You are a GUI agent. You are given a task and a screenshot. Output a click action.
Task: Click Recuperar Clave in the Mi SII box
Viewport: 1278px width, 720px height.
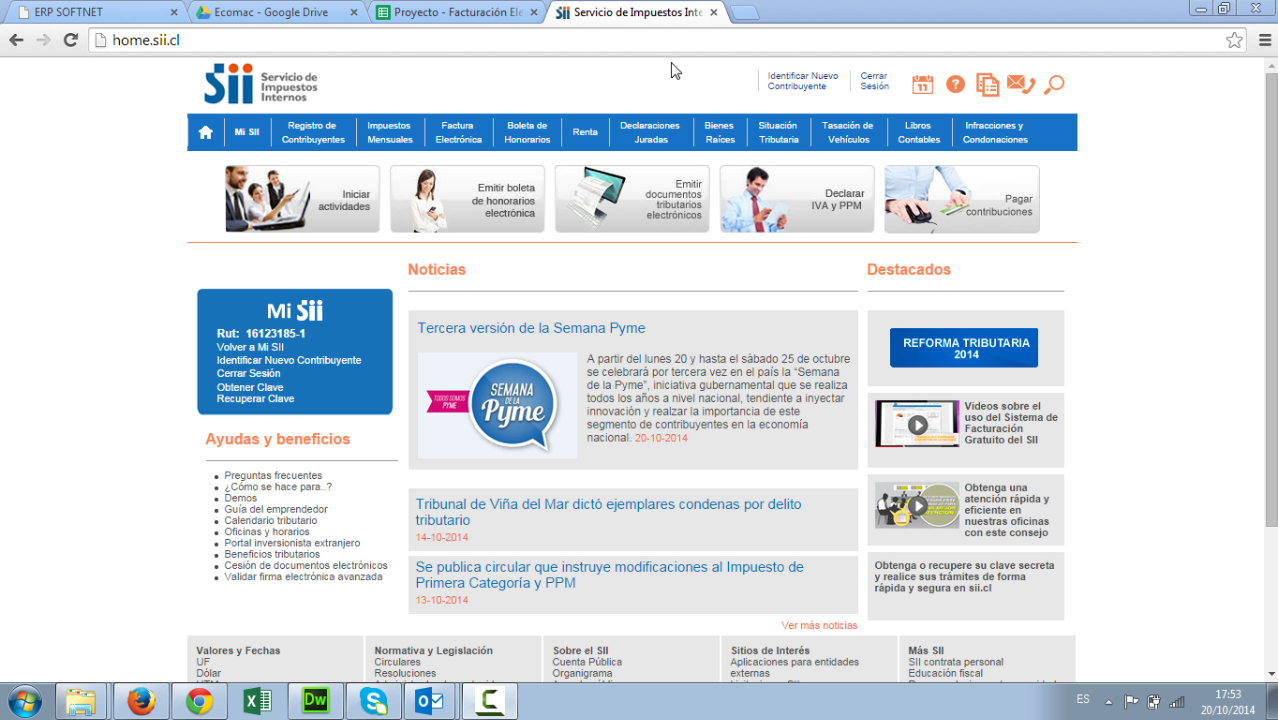point(255,398)
